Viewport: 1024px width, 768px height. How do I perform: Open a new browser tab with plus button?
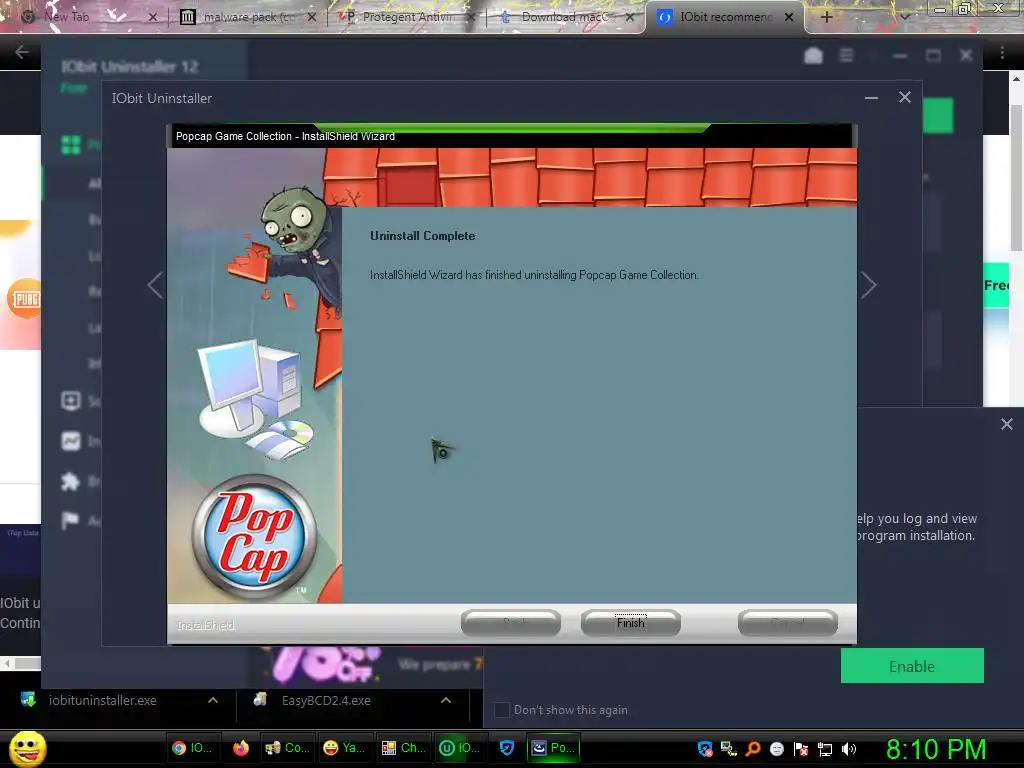click(826, 17)
